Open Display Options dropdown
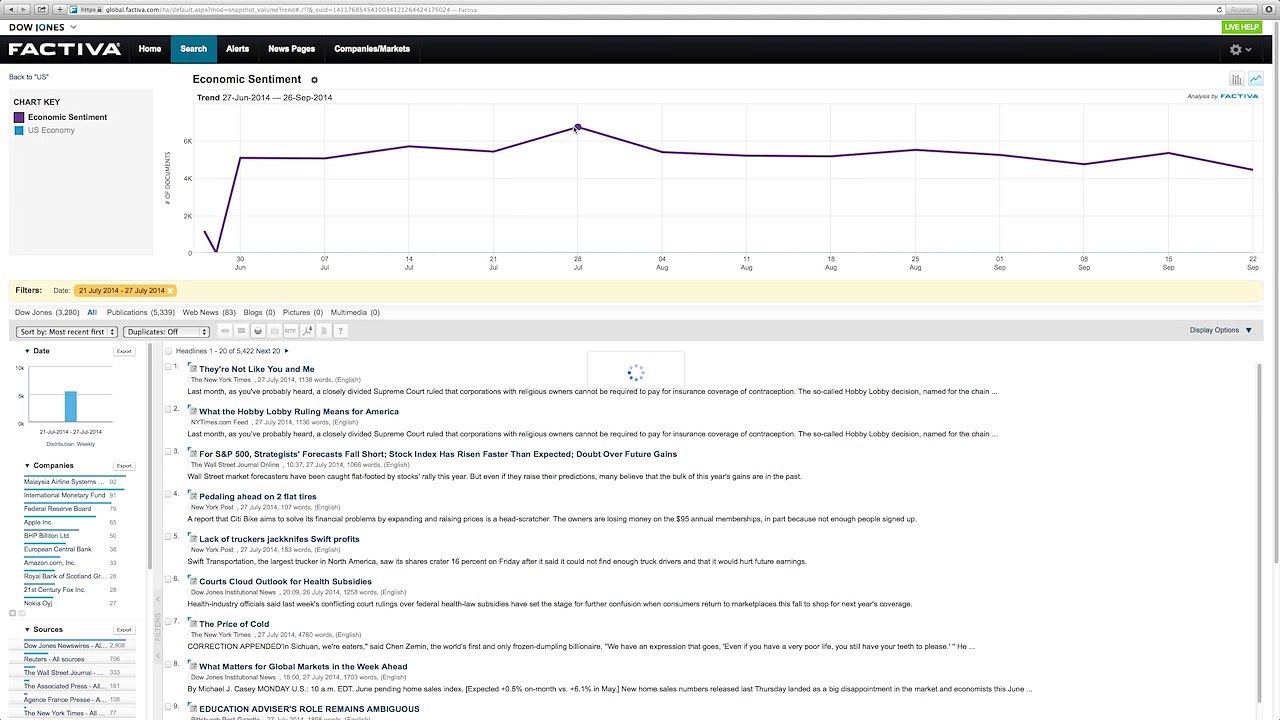This screenshot has height=720, width=1280. click(x=1220, y=330)
